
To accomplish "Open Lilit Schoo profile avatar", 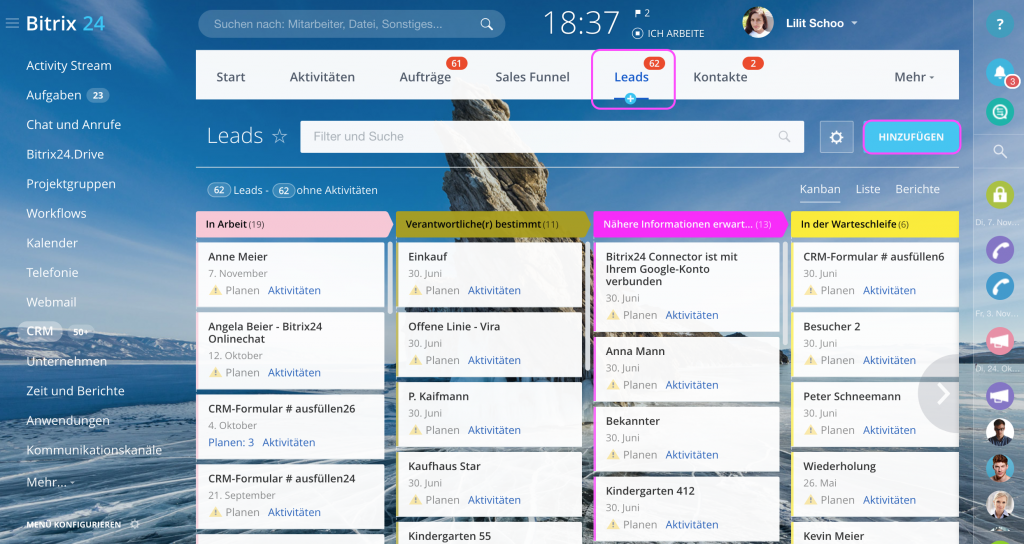I will (758, 23).
